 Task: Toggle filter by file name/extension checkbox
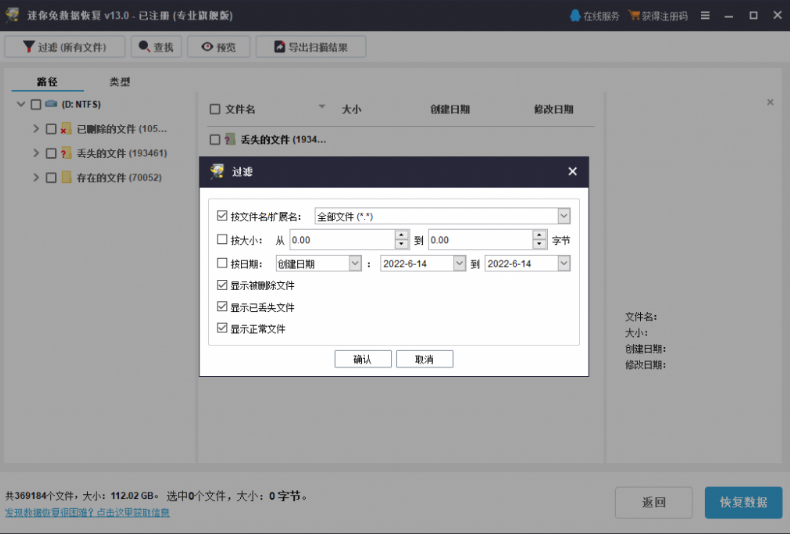222,216
